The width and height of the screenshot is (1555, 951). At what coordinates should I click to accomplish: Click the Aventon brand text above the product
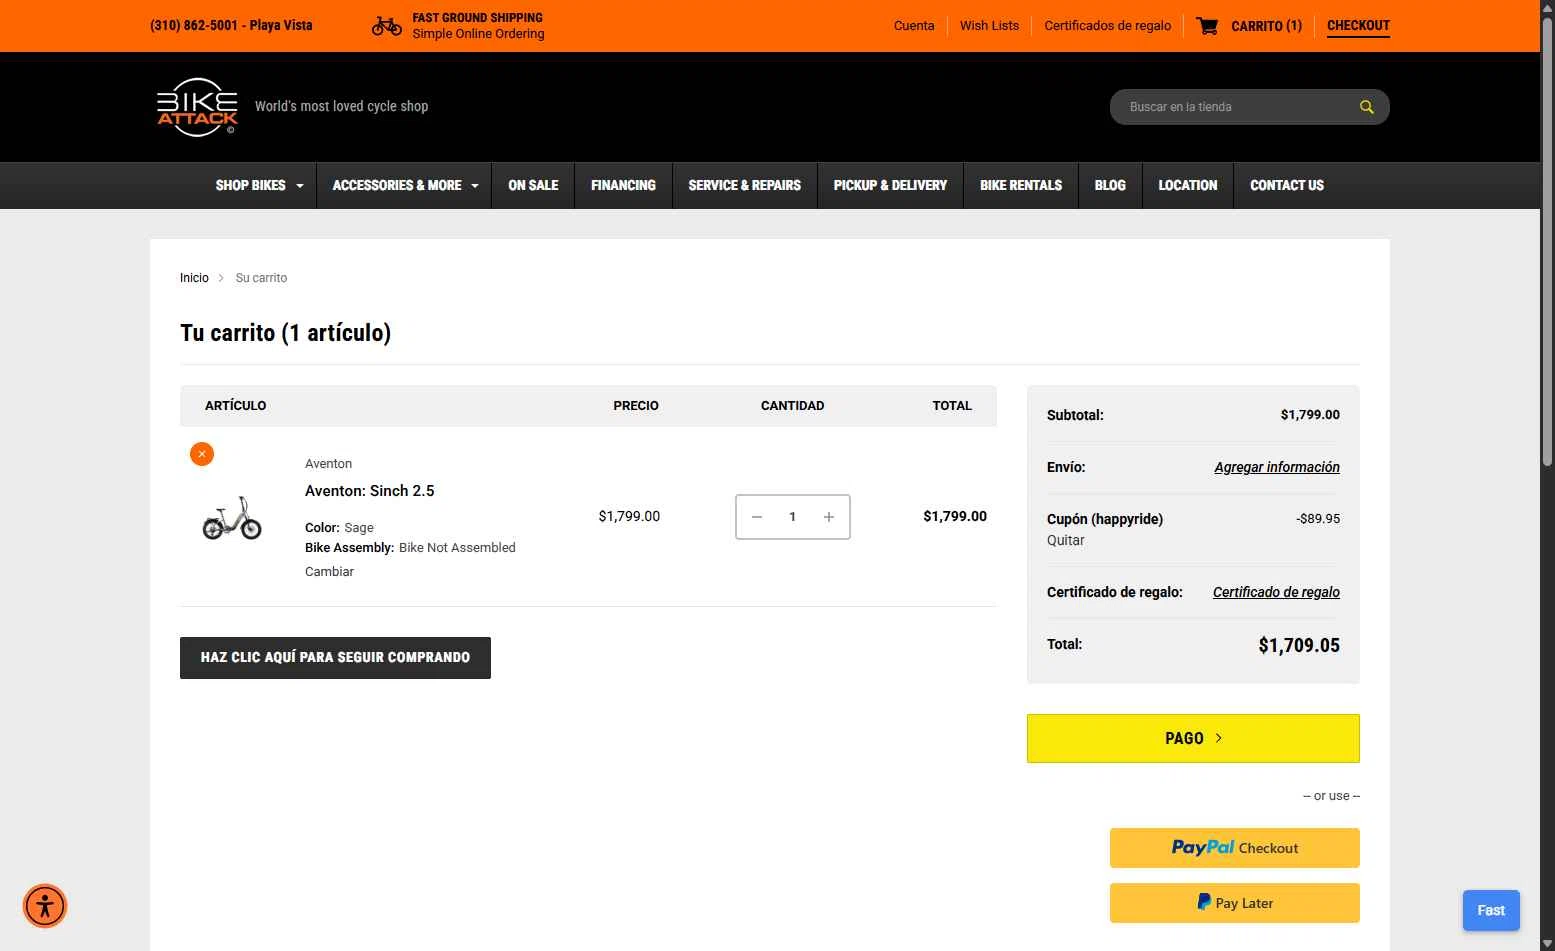click(328, 464)
